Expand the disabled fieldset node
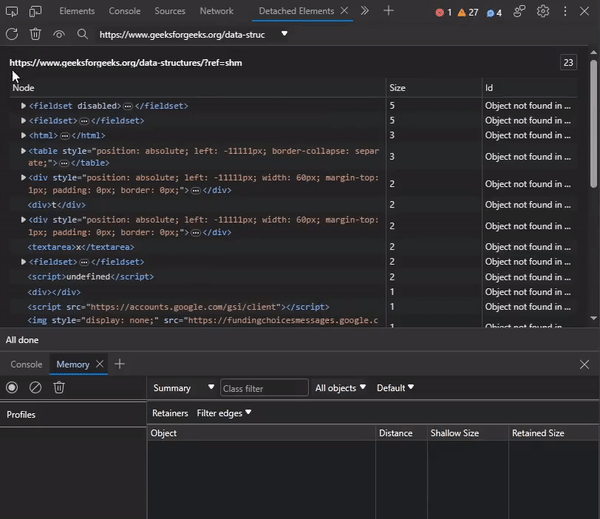 click(24, 105)
